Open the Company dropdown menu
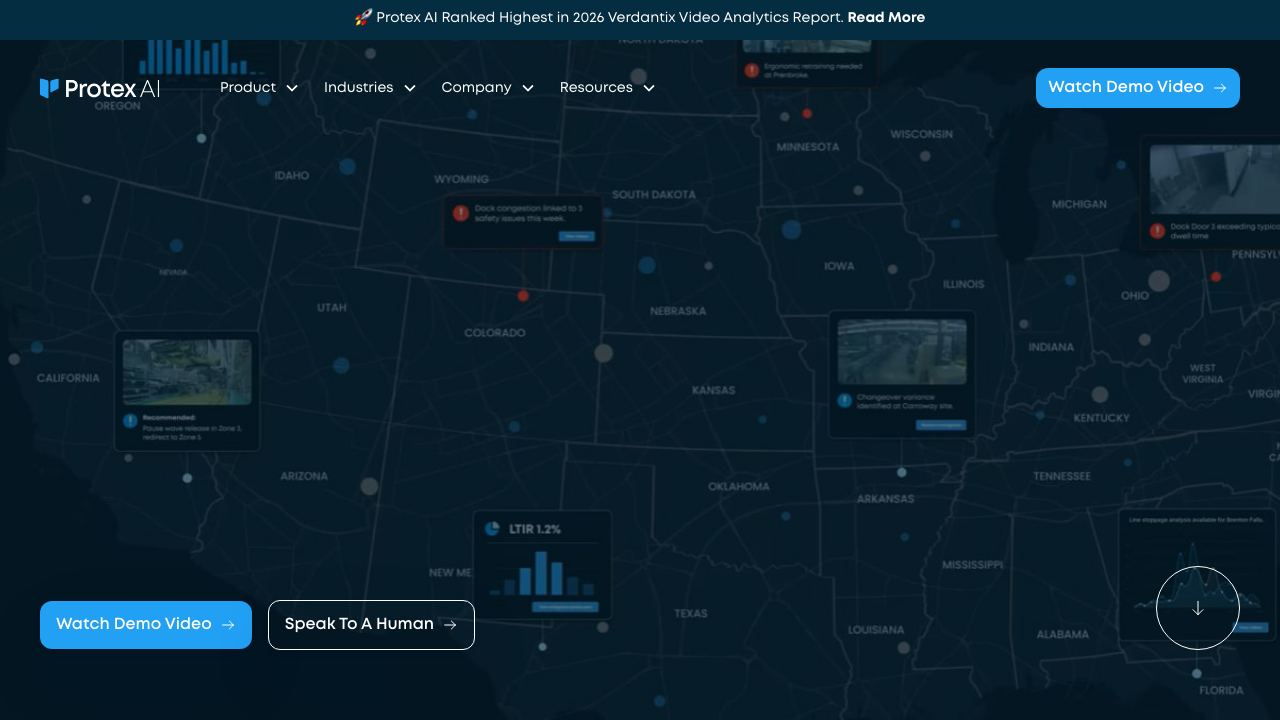 coord(488,88)
